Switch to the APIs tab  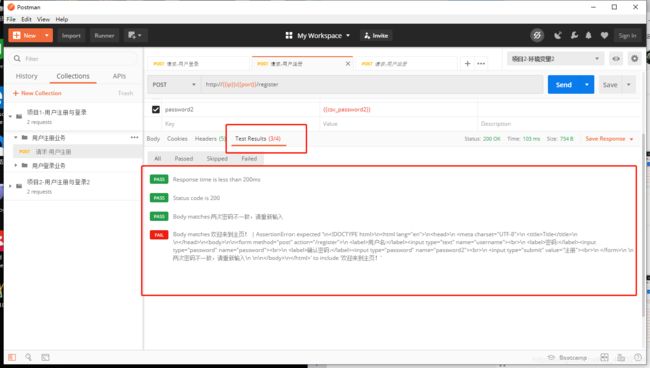point(119,76)
